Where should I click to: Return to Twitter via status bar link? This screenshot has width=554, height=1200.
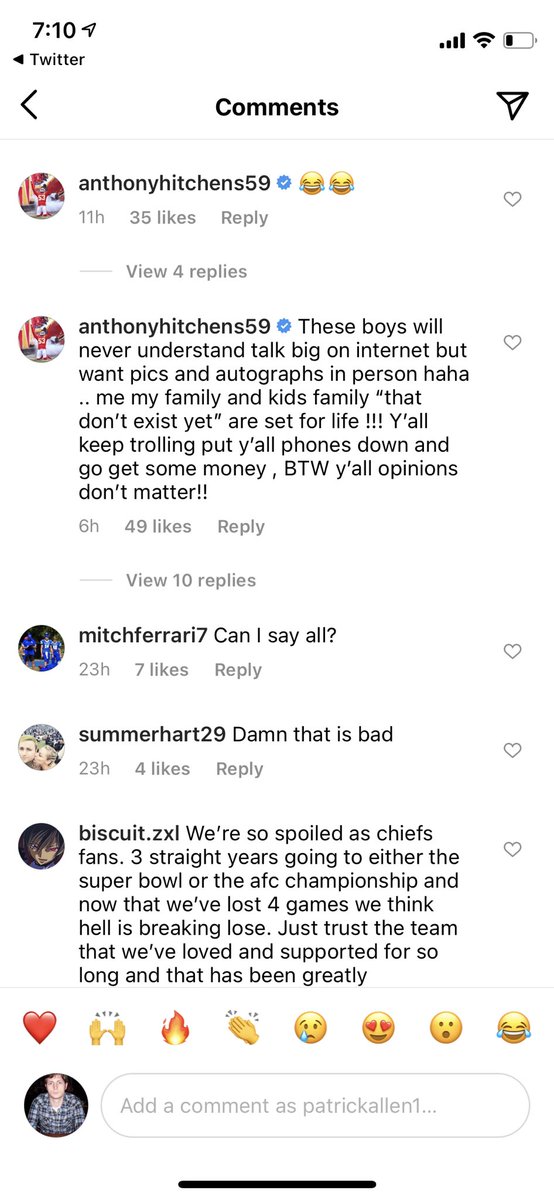[49, 59]
